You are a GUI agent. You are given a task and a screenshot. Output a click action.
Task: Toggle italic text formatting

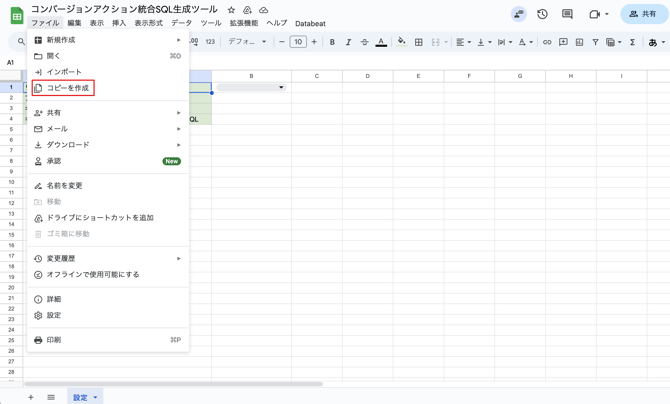click(x=348, y=42)
